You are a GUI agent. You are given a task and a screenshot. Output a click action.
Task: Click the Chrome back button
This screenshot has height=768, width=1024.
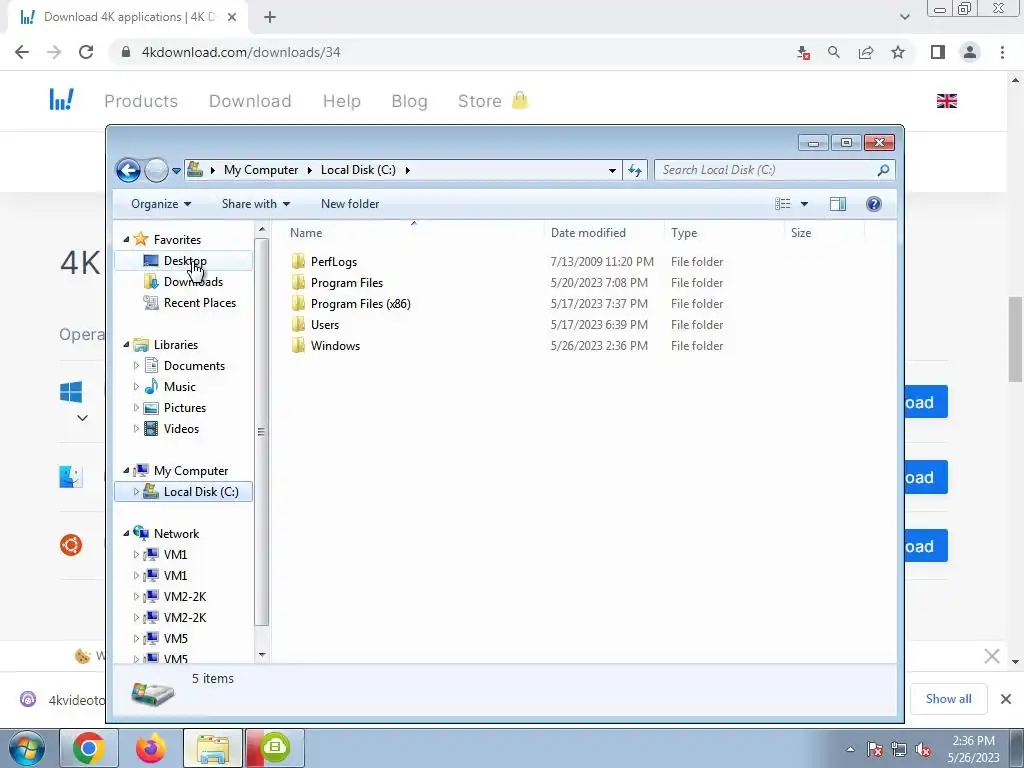(22, 52)
